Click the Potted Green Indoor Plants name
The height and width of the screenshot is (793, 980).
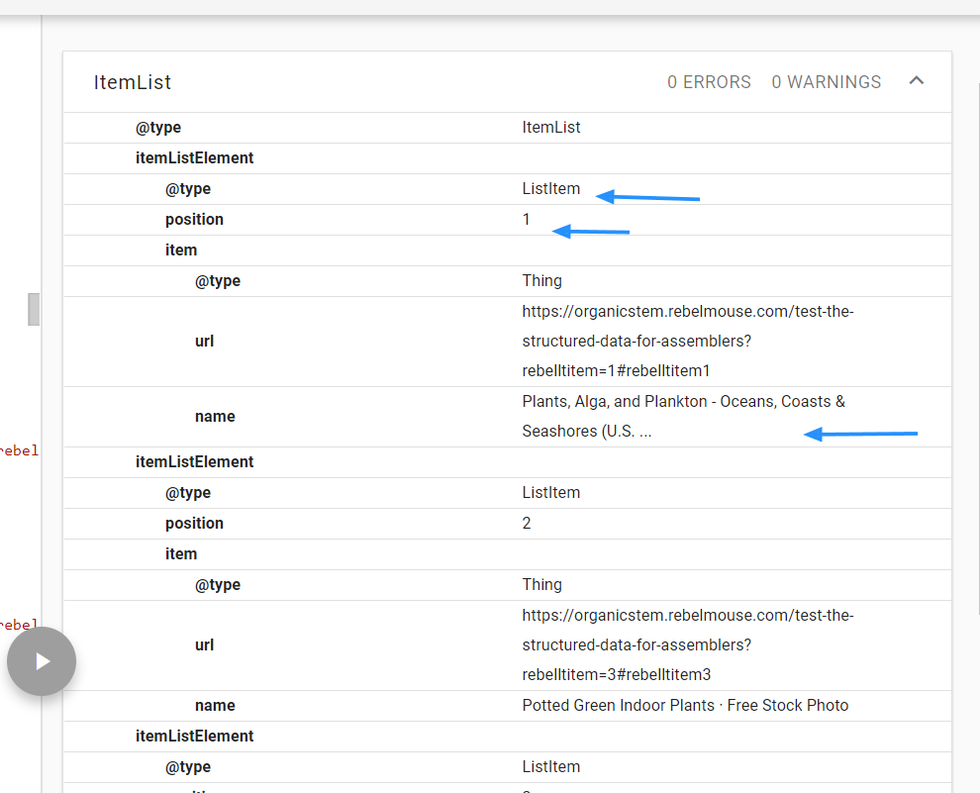click(x=685, y=706)
